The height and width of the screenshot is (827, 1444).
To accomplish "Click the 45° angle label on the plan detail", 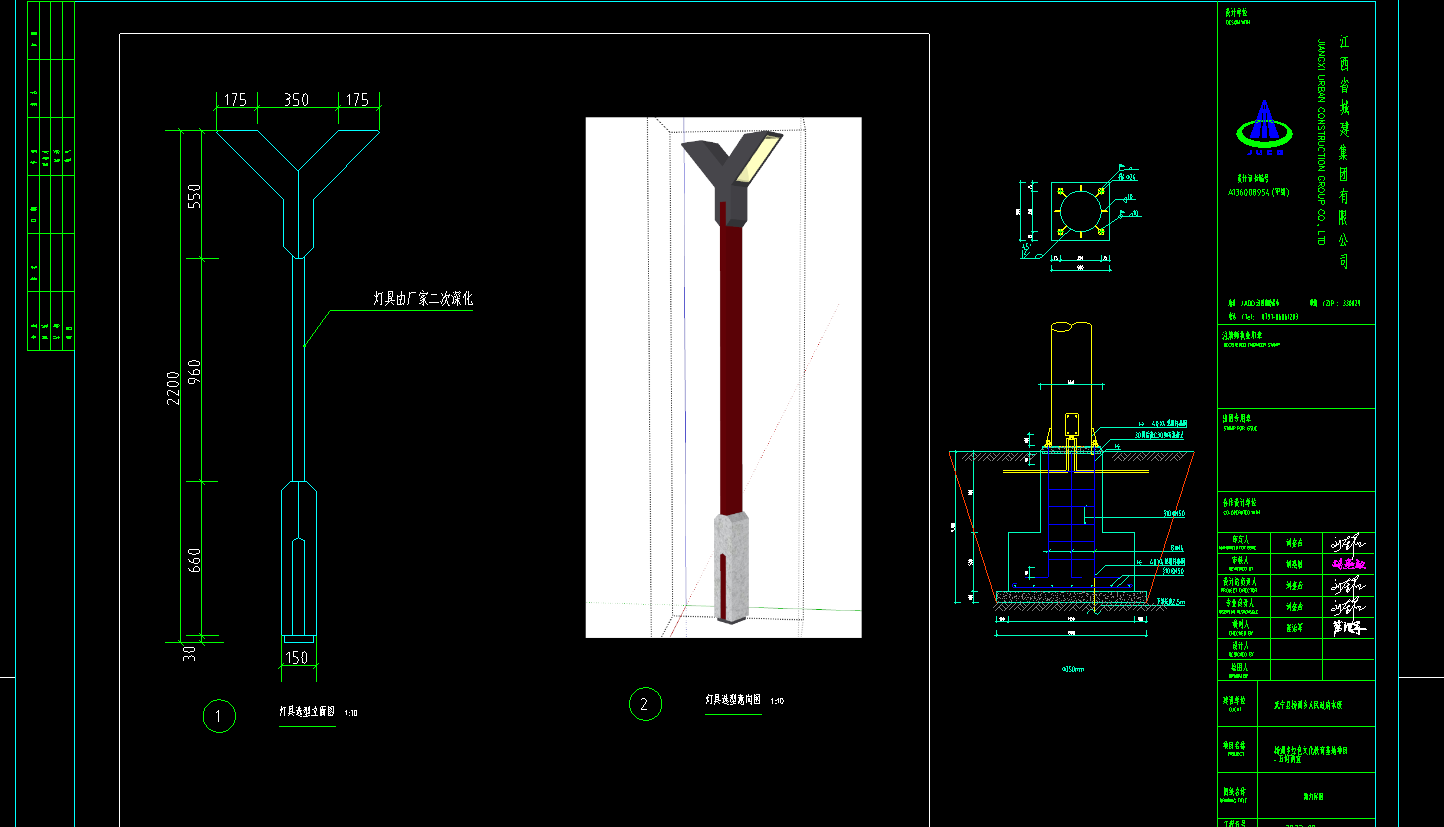I will [x=1027, y=245].
